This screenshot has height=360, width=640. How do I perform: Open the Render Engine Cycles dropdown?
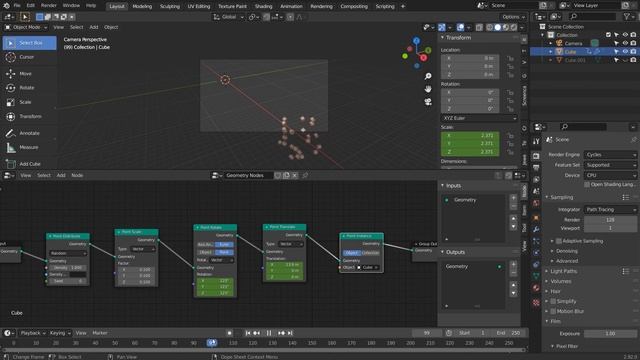click(610, 155)
